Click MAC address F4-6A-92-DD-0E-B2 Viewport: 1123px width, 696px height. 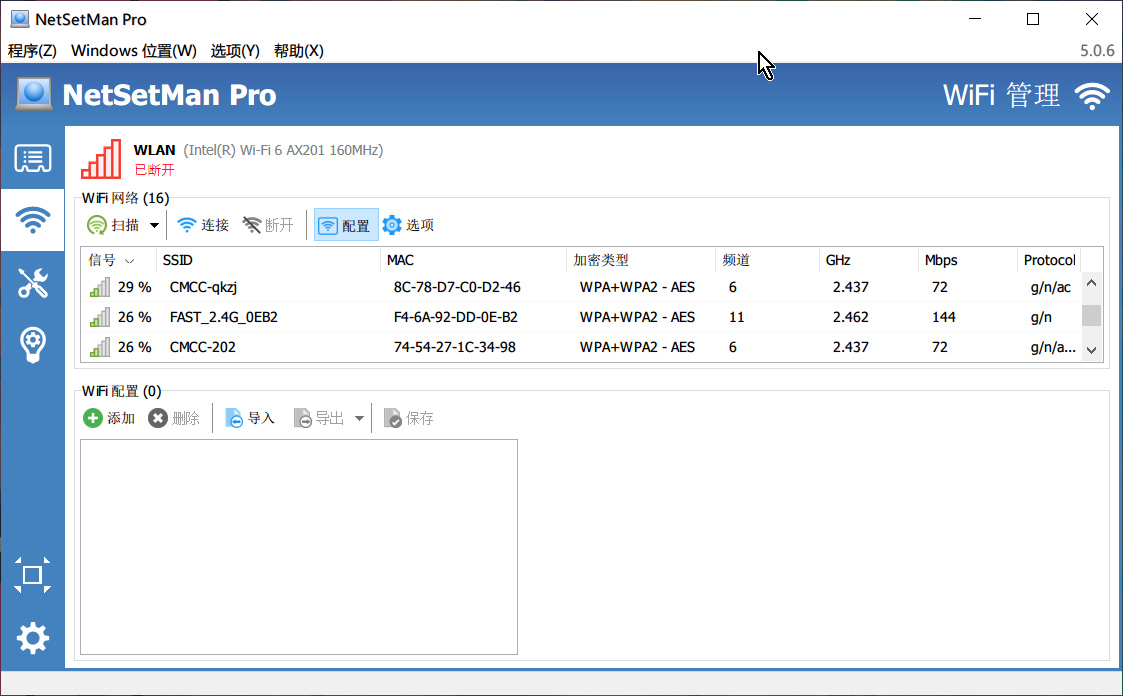456,317
